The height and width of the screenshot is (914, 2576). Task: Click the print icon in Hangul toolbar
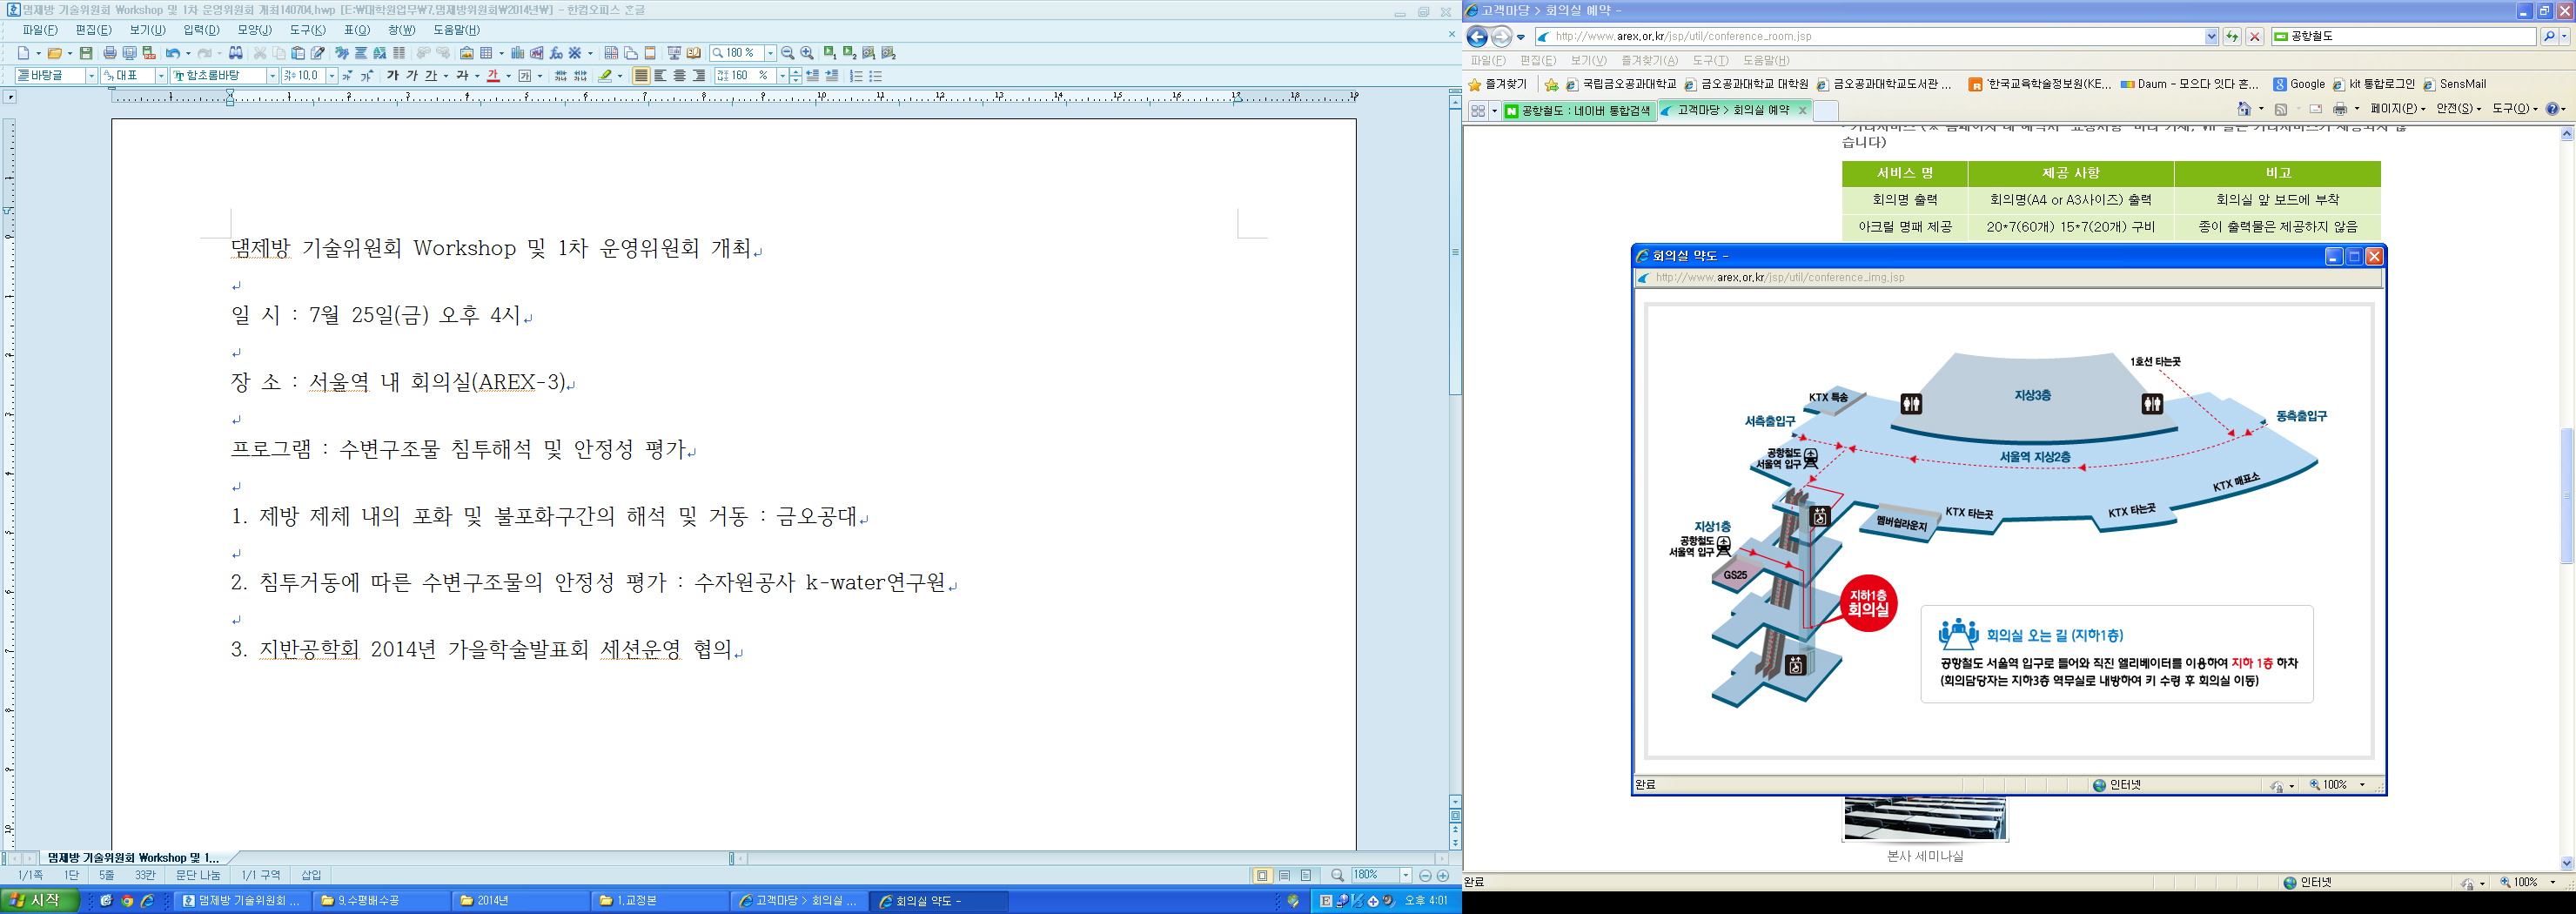coord(110,53)
